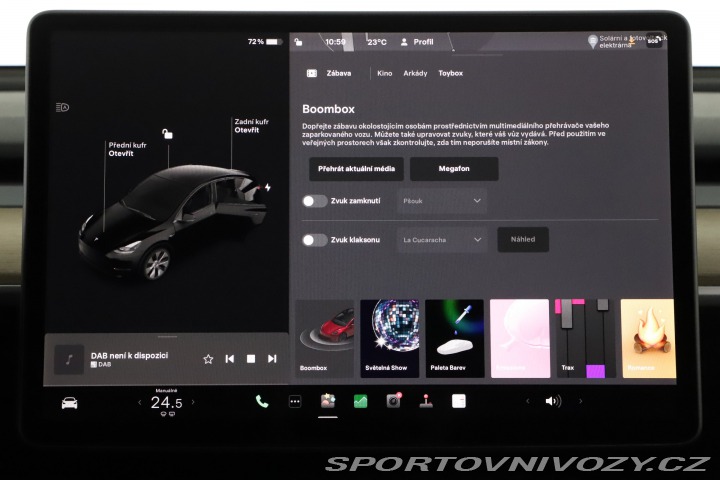Open the energy chart app

[360, 401]
